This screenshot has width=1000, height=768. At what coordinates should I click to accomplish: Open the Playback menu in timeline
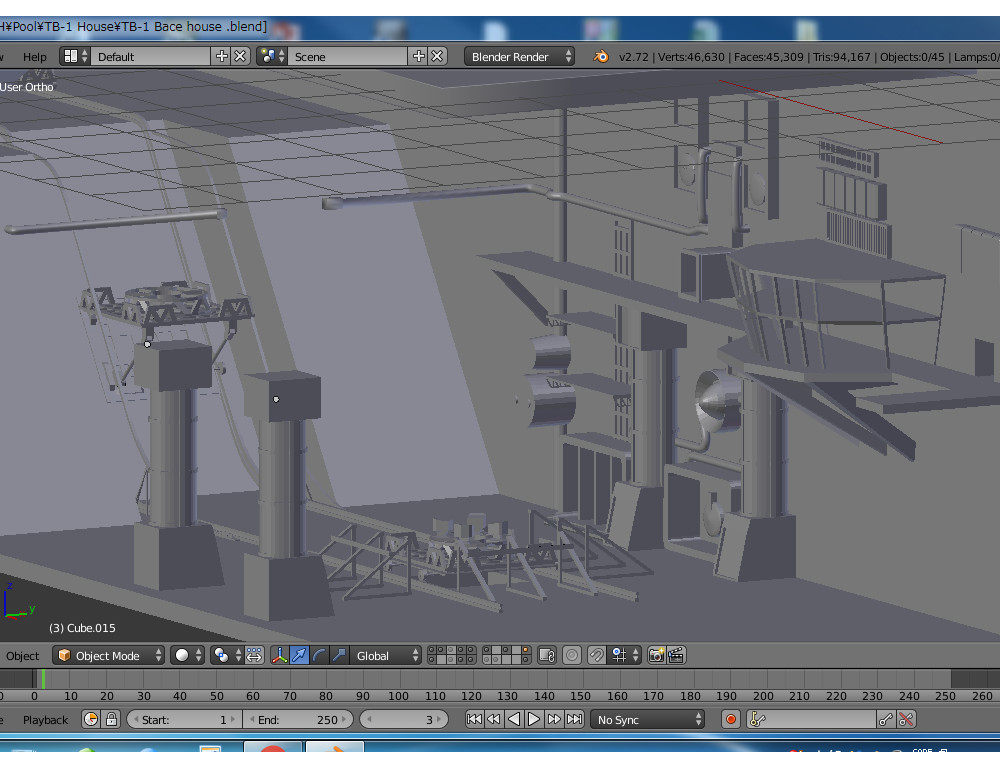click(x=45, y=720)
